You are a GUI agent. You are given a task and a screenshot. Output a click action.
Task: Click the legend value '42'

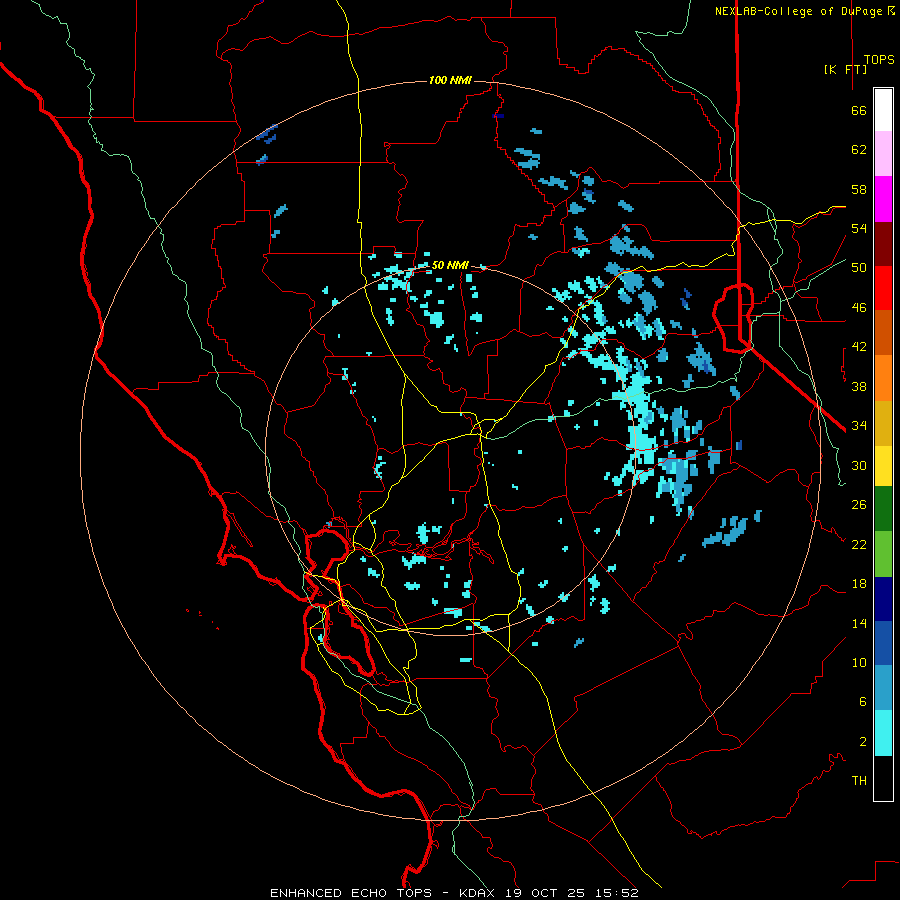point(859,347)
